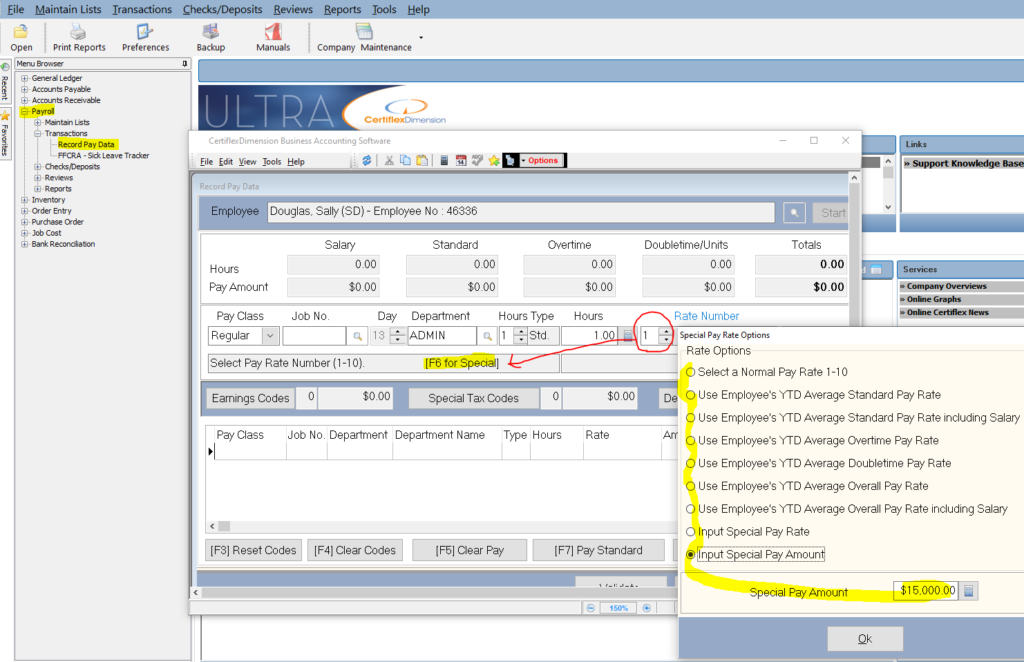Open the Transactions menu on main menu bar
The height and width of the screenshot is (662, 1024).
[141, 8]
